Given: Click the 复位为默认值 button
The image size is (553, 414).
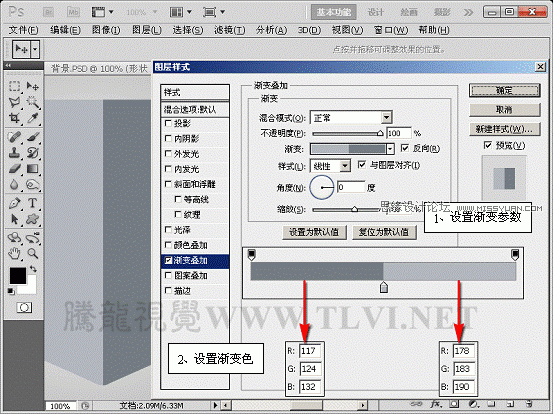Looking at the screenshot, I should (x=384, y=232).
